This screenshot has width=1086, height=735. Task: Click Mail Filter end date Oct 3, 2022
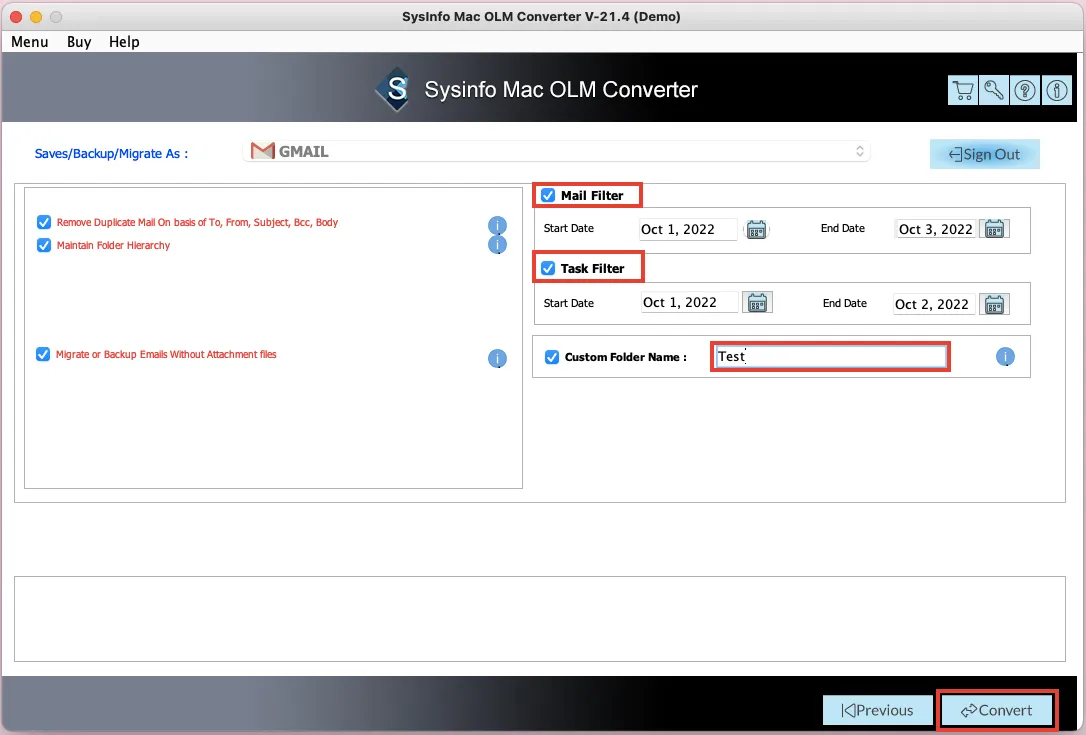(x=936, y=229)
